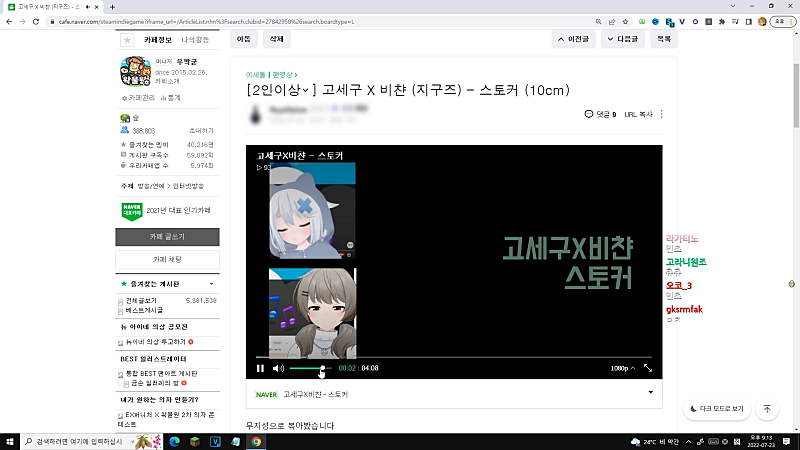The width and height of the screenshot is (800, 450).
Task: Jump back to top of page arrow
Action: [767, 409]
